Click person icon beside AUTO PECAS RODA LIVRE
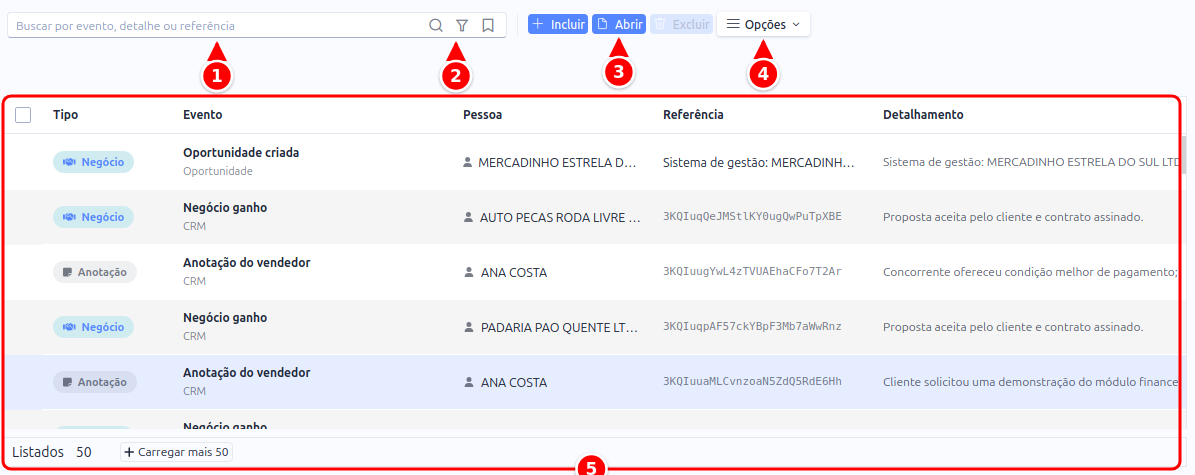 pos(468,217)
